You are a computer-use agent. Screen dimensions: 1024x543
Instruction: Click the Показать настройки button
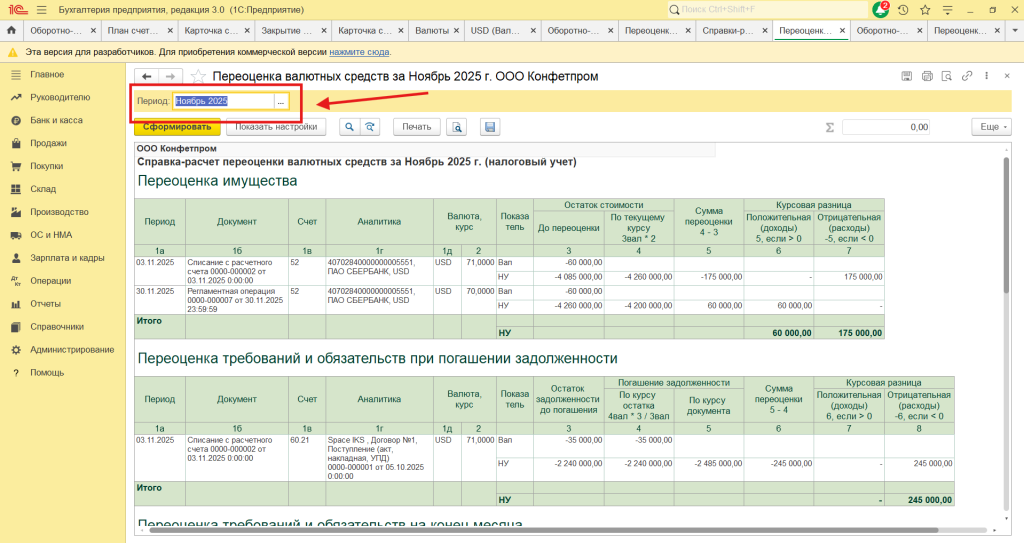[276, 127]
